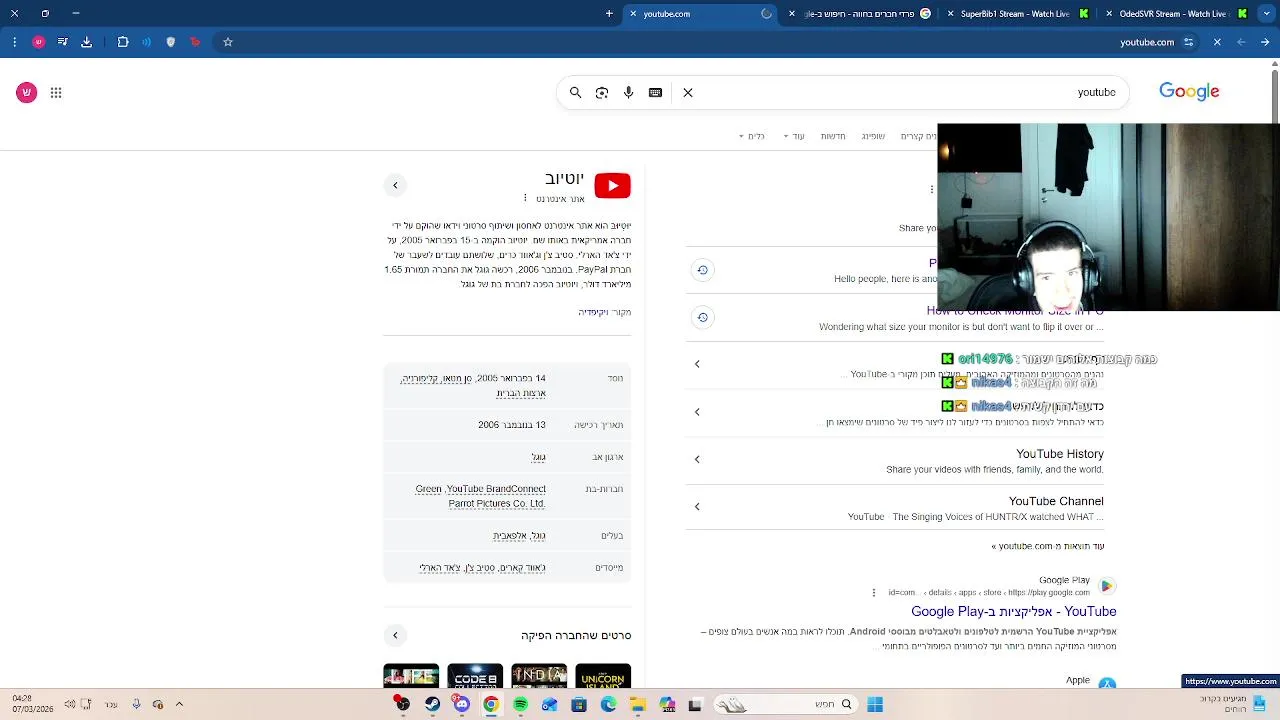Click the red YouTube logo in knowledge panel

pyautogui.click(x=612, y=186)
